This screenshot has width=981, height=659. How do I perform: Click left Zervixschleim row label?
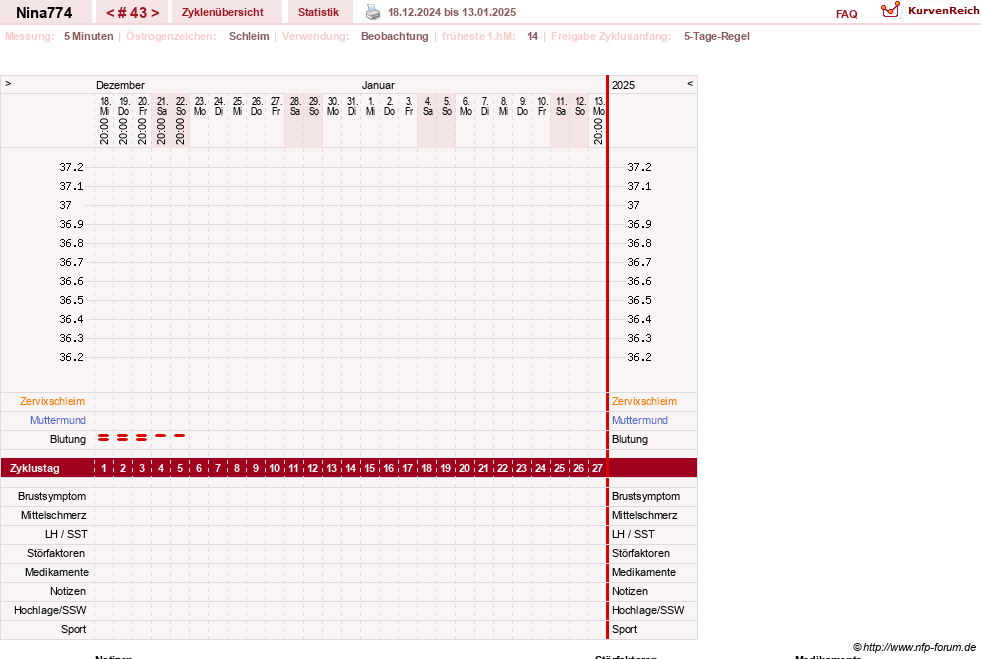point(53,401)
